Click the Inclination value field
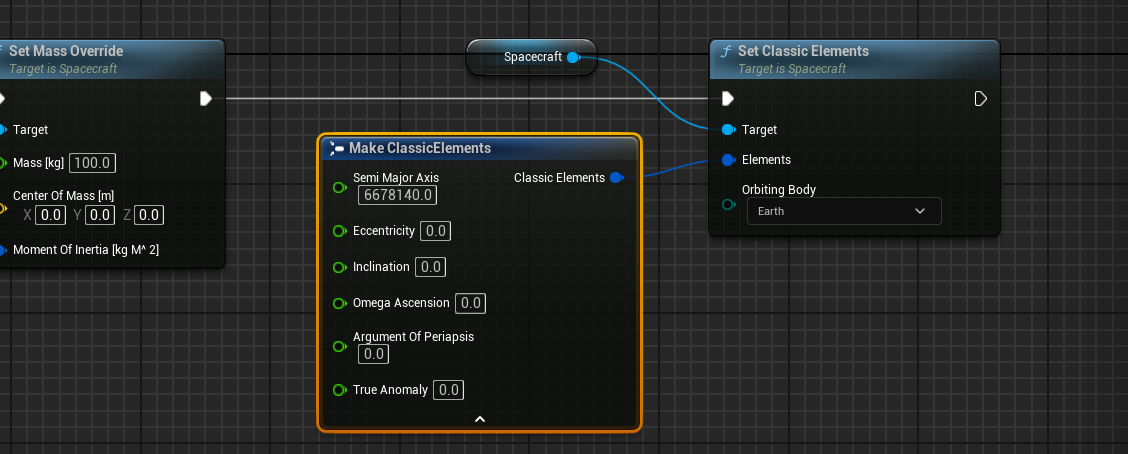The image size is (1128, 454). click(431, 267)
